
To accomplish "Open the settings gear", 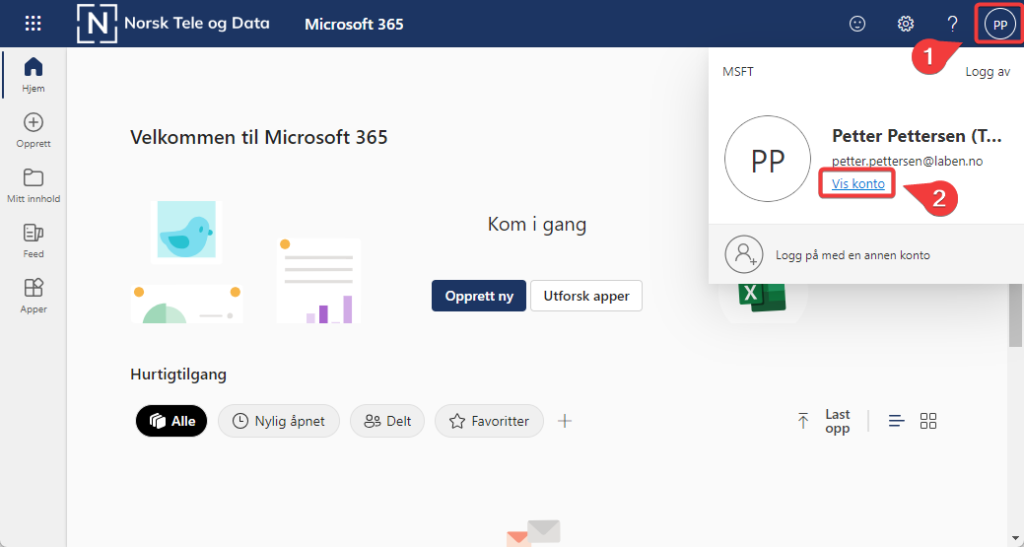I will click(x=905, y=24).
